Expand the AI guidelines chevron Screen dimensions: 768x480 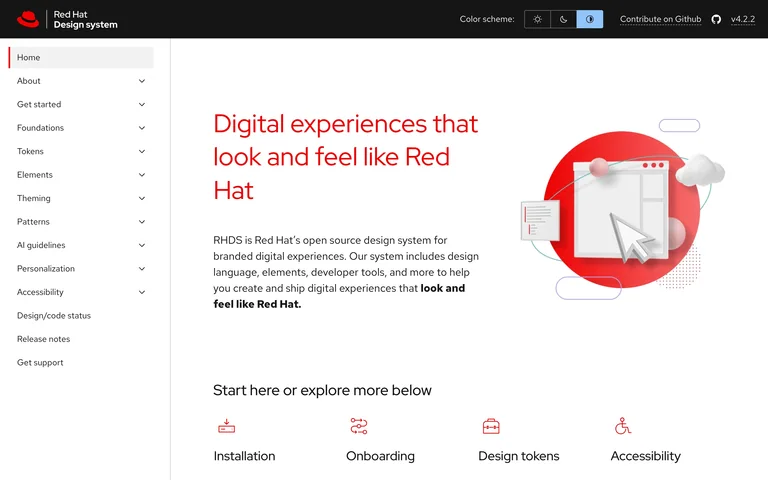pyautogui.click(x=142, y=245)
